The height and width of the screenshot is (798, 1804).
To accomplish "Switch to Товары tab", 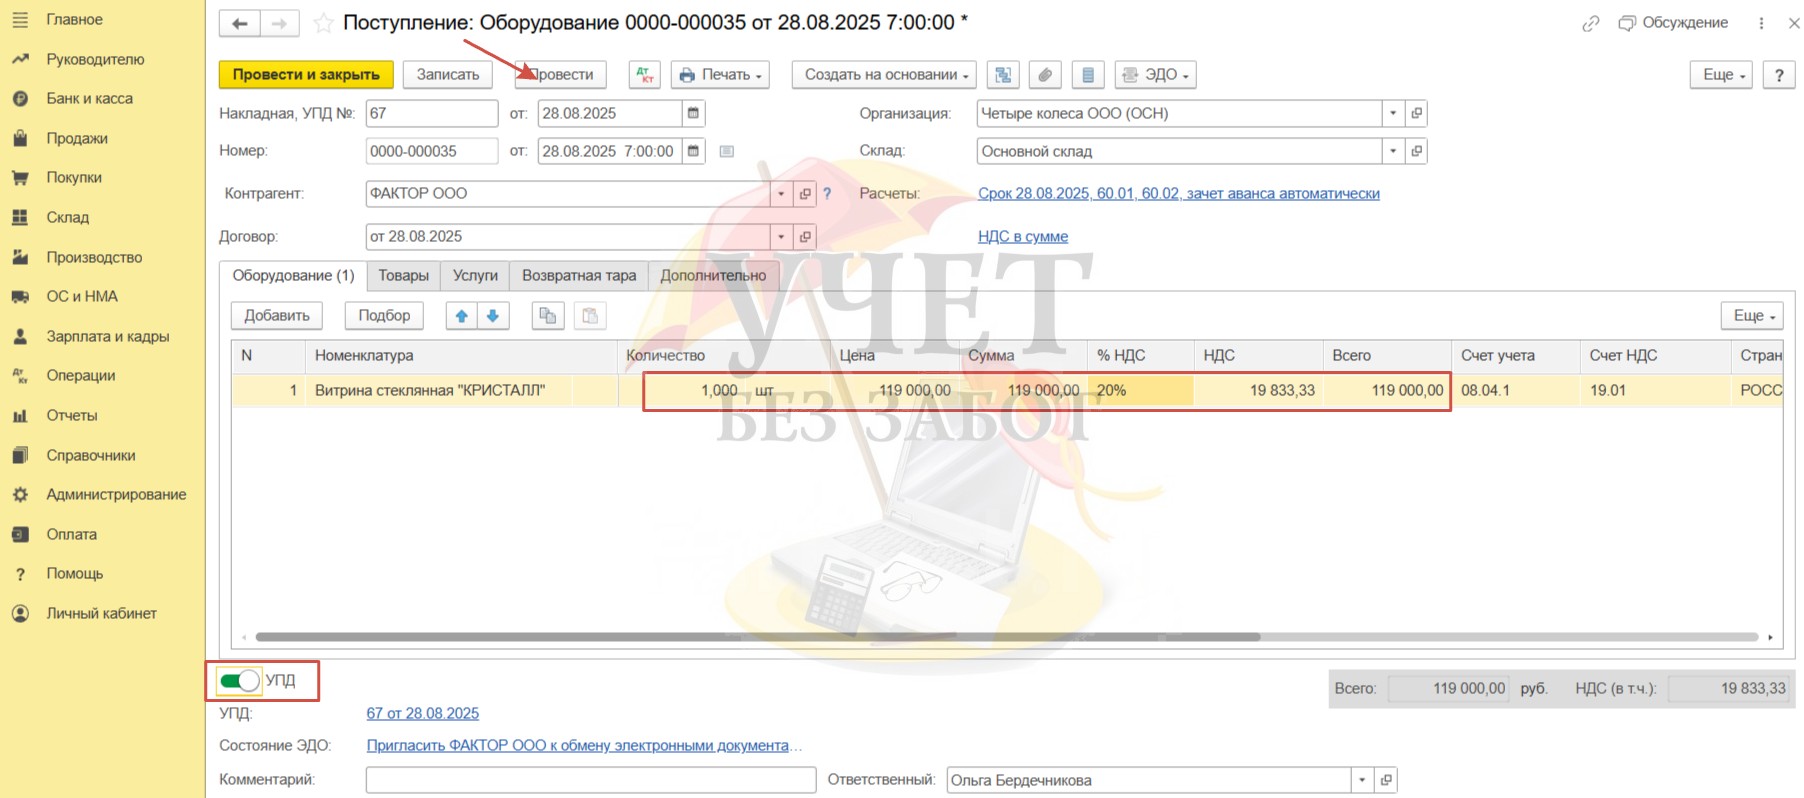I will (x=404, y=276).
